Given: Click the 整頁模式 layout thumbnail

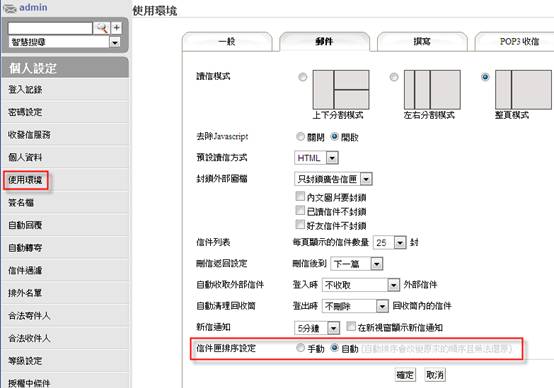Looking at the screenshot, I should [x=523, y=90].
